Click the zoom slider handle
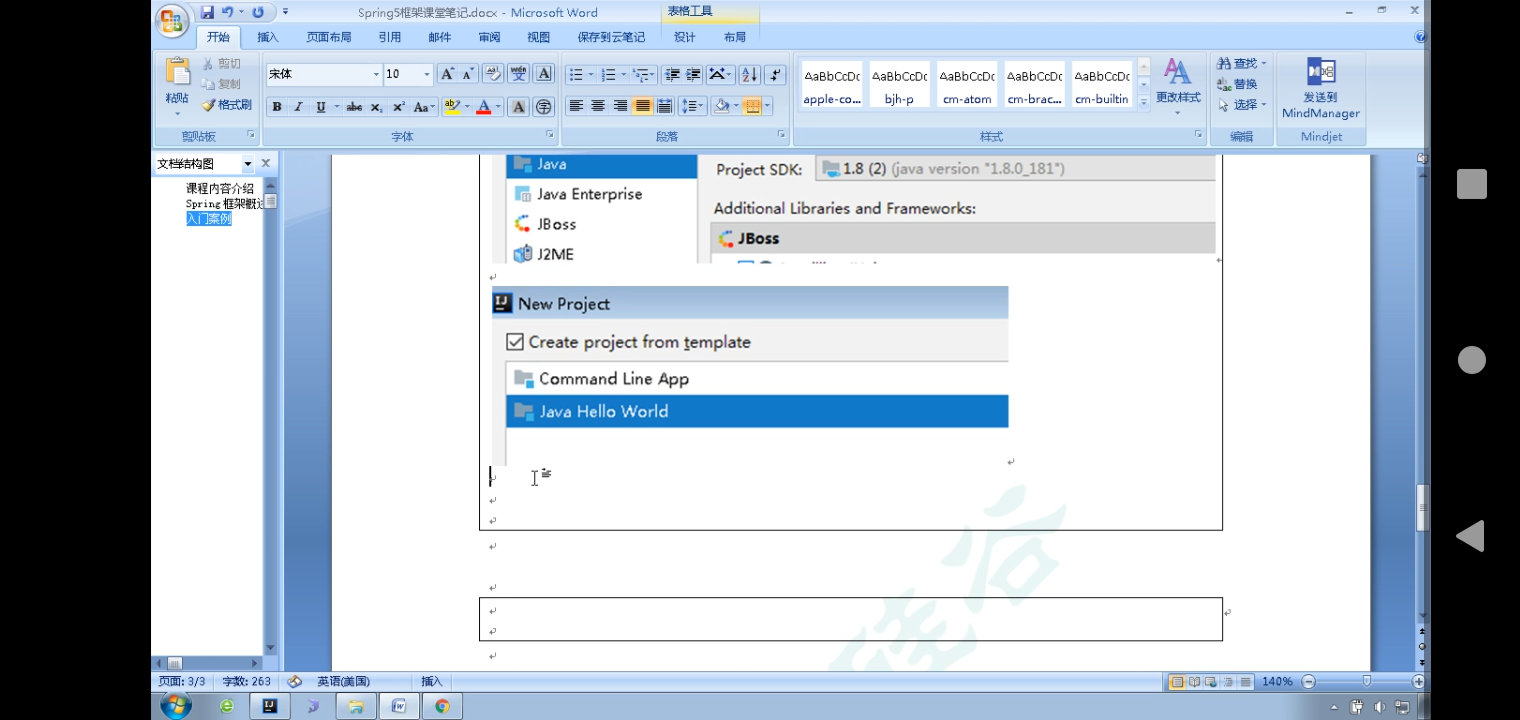 (x=1367, y=682)
